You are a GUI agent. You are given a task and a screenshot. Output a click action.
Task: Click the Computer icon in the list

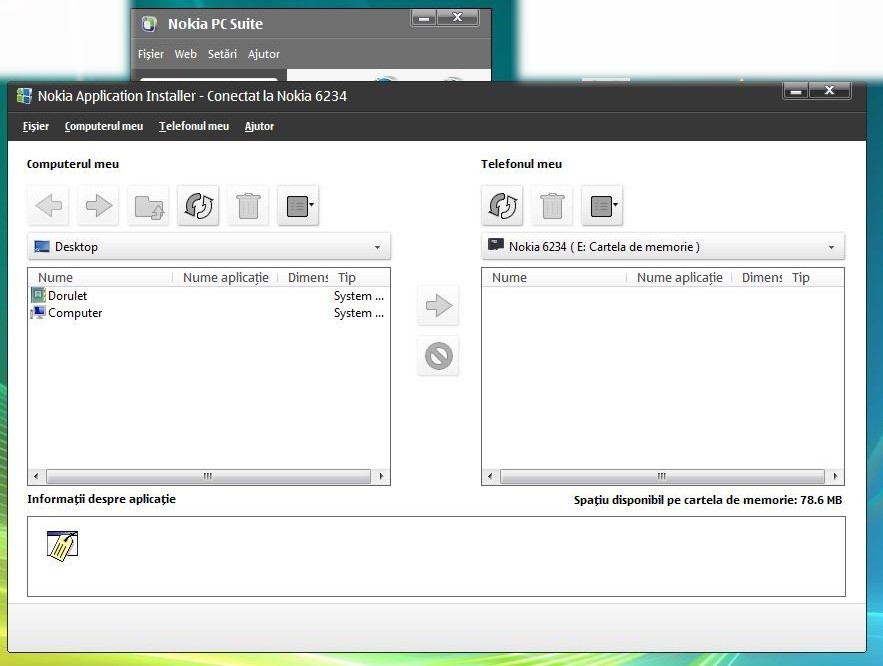pyautogui.click(x=38, y=312)
